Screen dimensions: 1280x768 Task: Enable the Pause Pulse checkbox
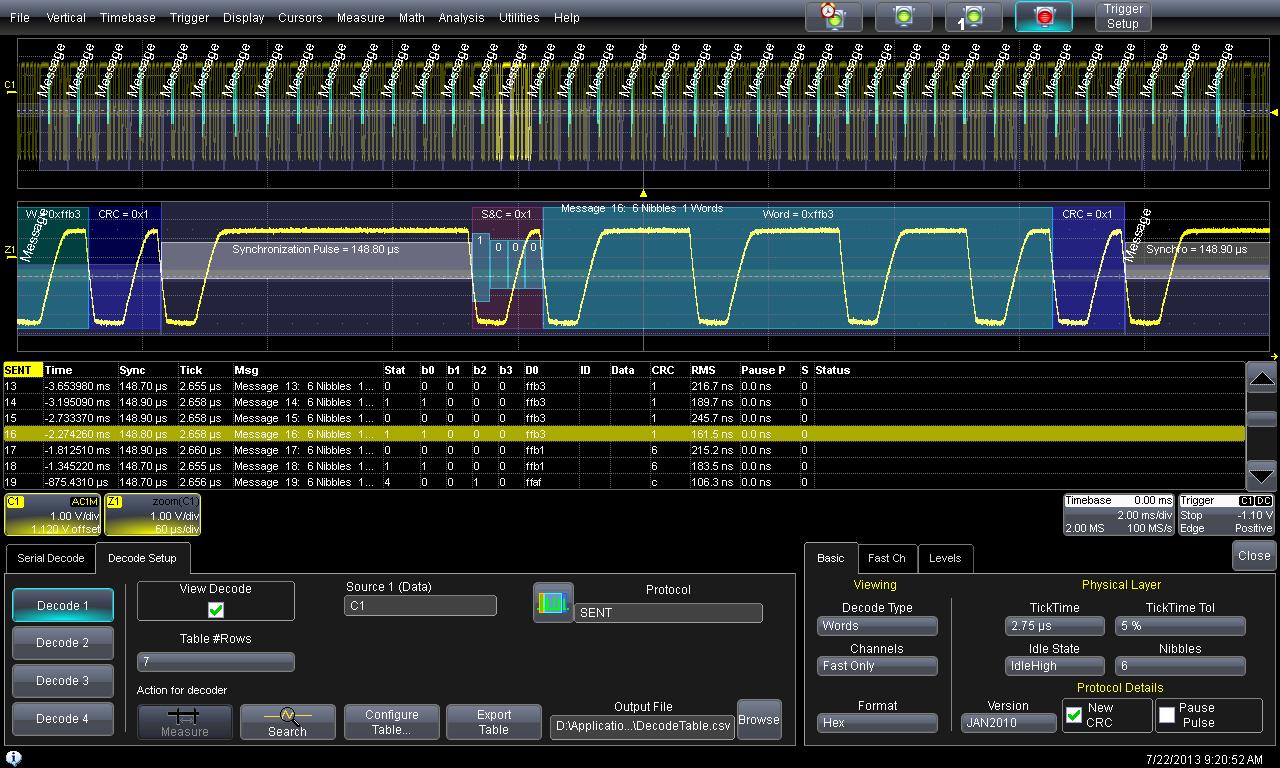click(x=1166, y=715)
